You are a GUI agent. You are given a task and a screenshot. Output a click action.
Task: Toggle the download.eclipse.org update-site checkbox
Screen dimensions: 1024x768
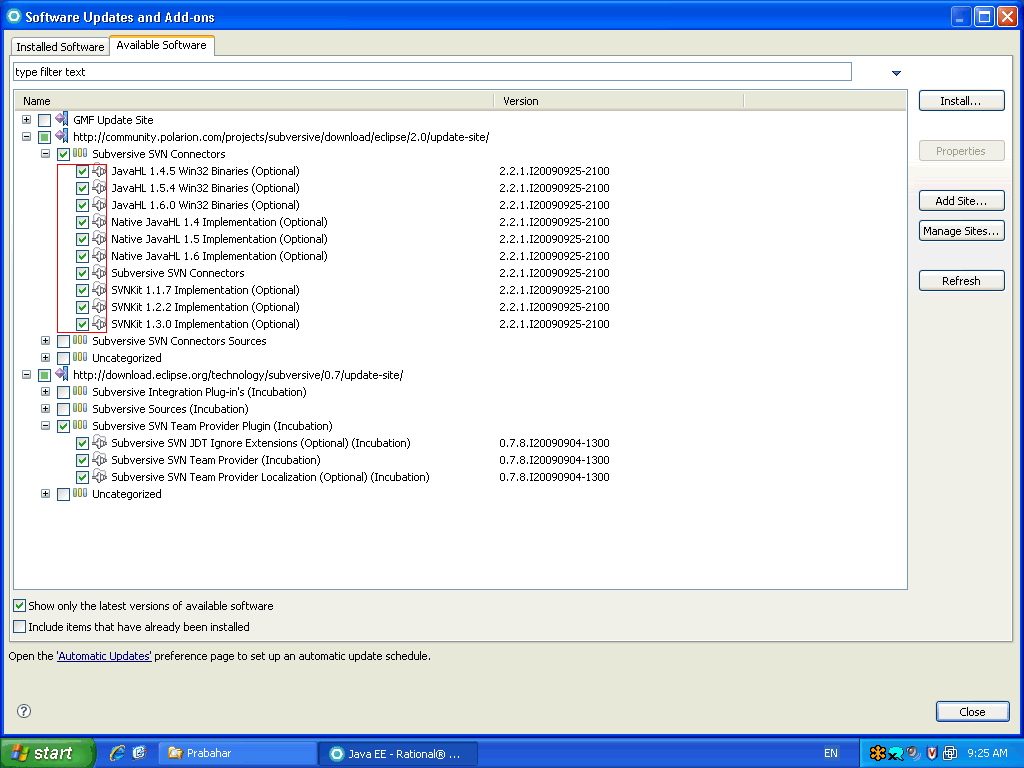click(44, 375)
